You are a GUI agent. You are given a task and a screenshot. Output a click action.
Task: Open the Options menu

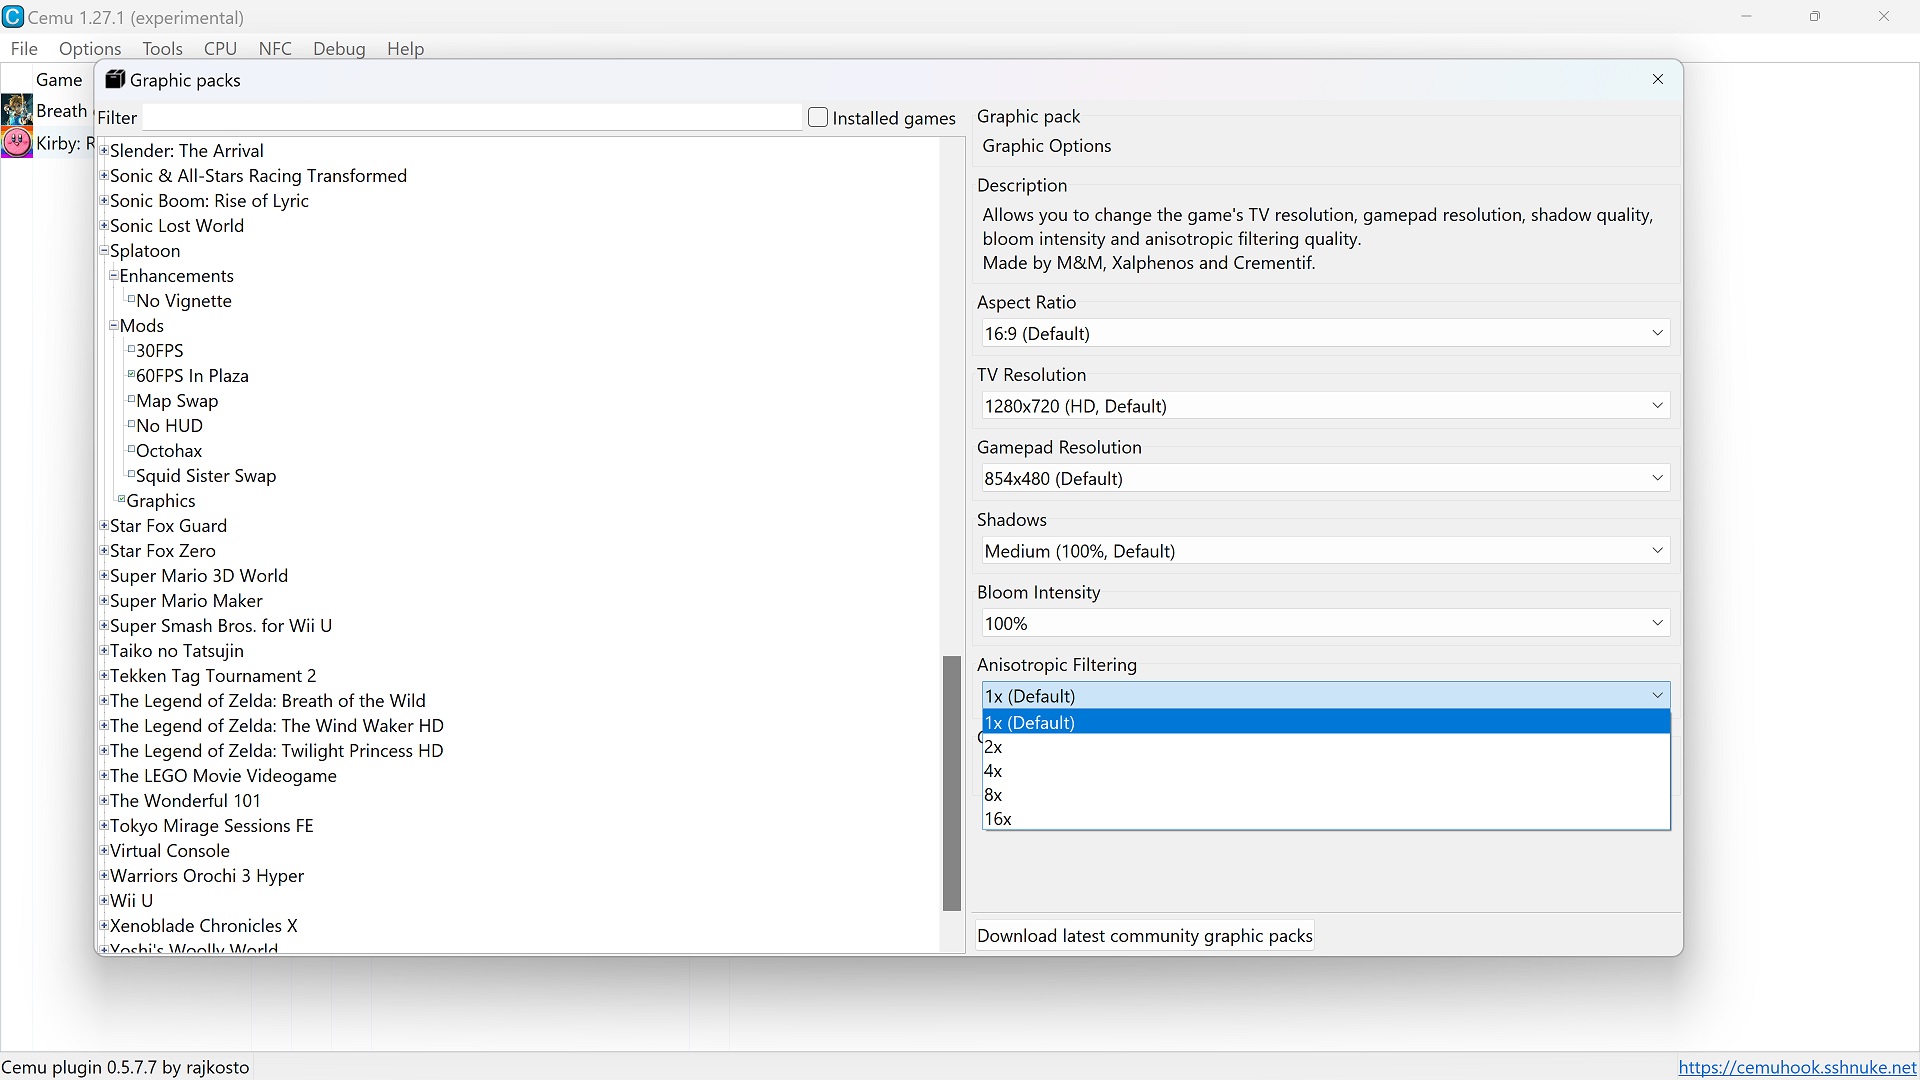click(x=88, y=49)
